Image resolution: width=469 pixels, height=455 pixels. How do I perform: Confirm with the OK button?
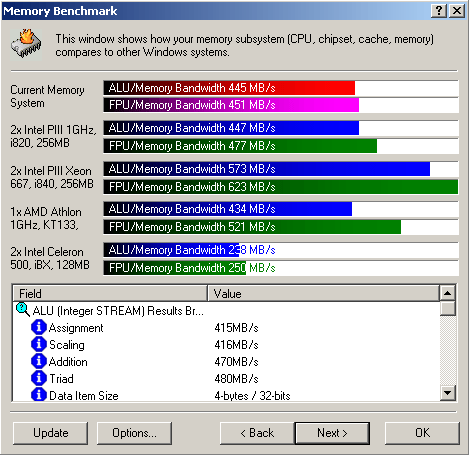(x=422, y=433)
